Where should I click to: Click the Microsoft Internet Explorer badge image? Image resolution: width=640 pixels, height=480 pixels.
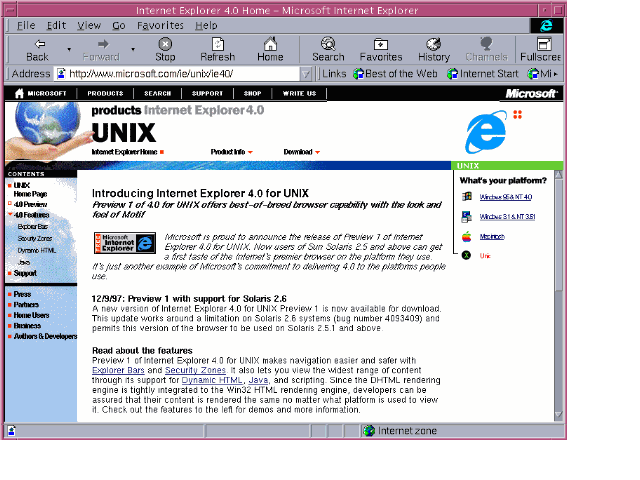(x=125, y=243)
